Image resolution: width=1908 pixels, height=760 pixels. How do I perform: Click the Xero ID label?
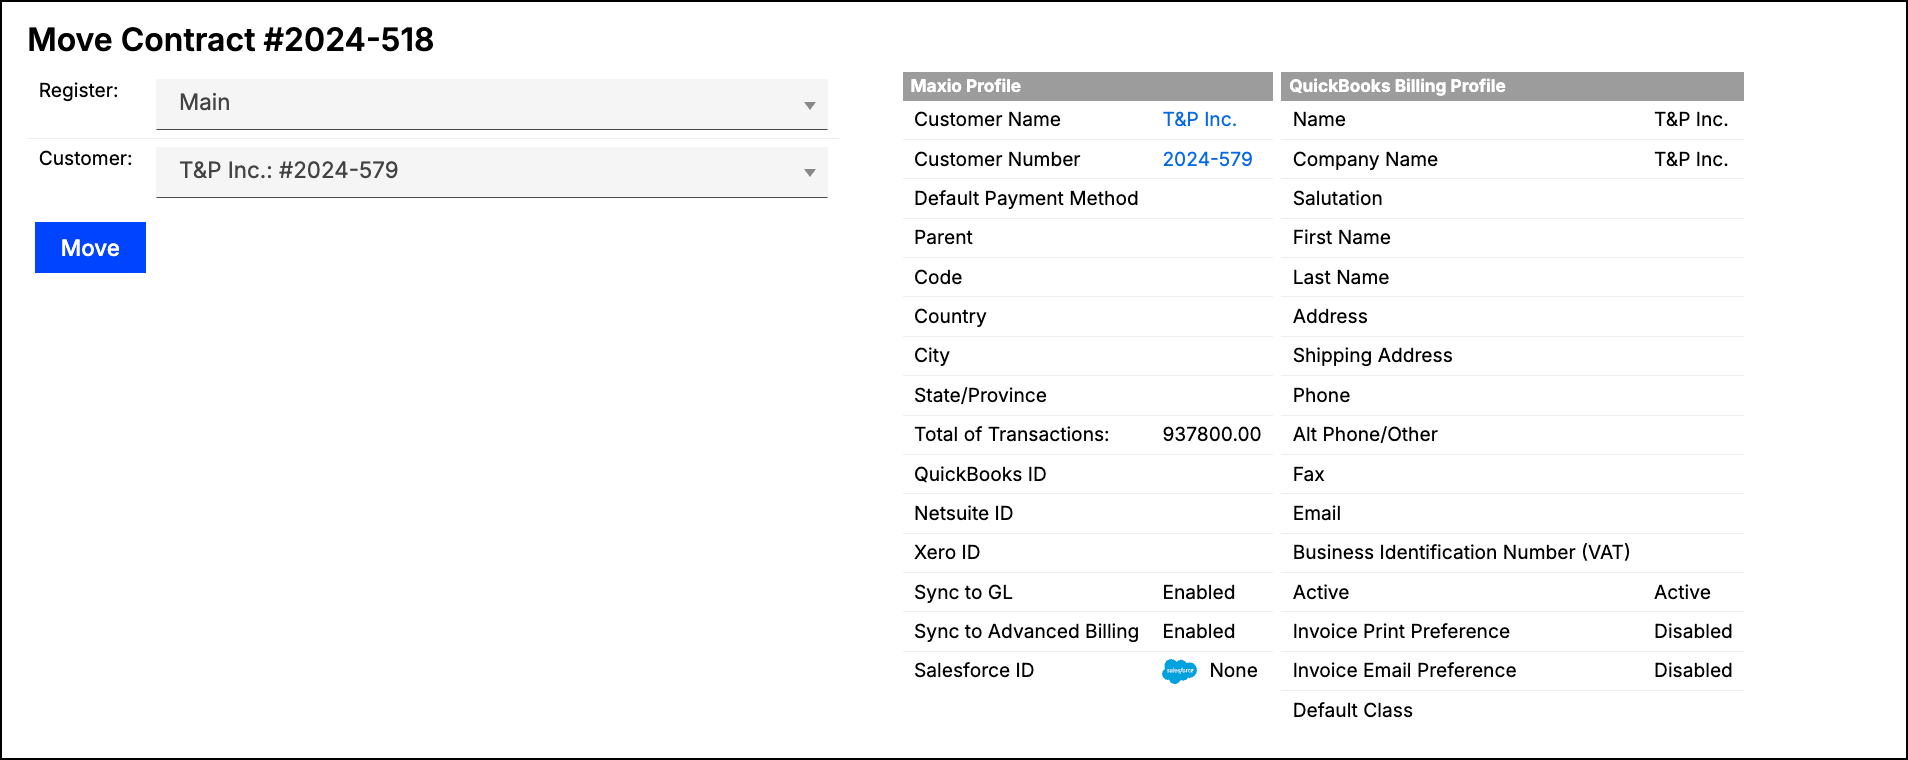pos(947,552)
